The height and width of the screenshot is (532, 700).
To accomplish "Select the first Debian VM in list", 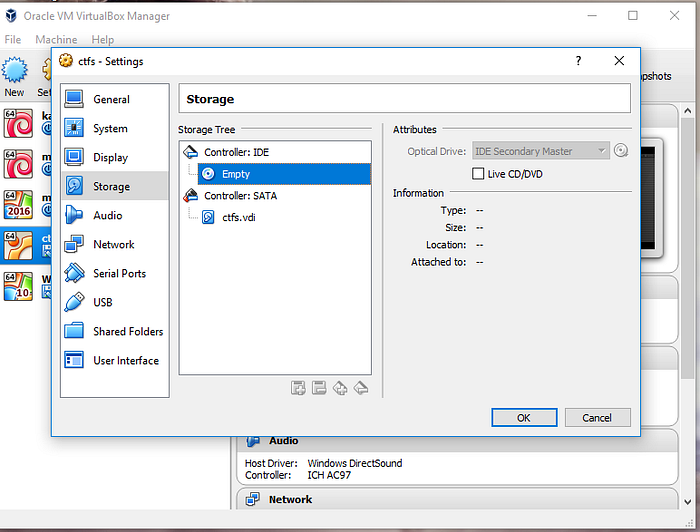I will click(18, 123).
